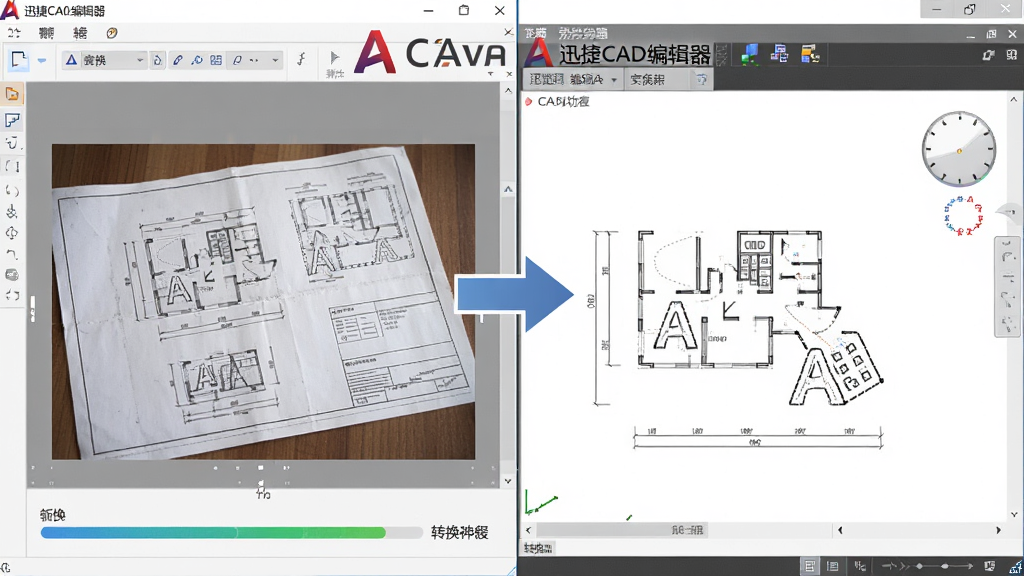Select the bottom bracket arrows tool in left sidebar
Image resolution: width=1024 pixels, height=576 pixels.
12,295
